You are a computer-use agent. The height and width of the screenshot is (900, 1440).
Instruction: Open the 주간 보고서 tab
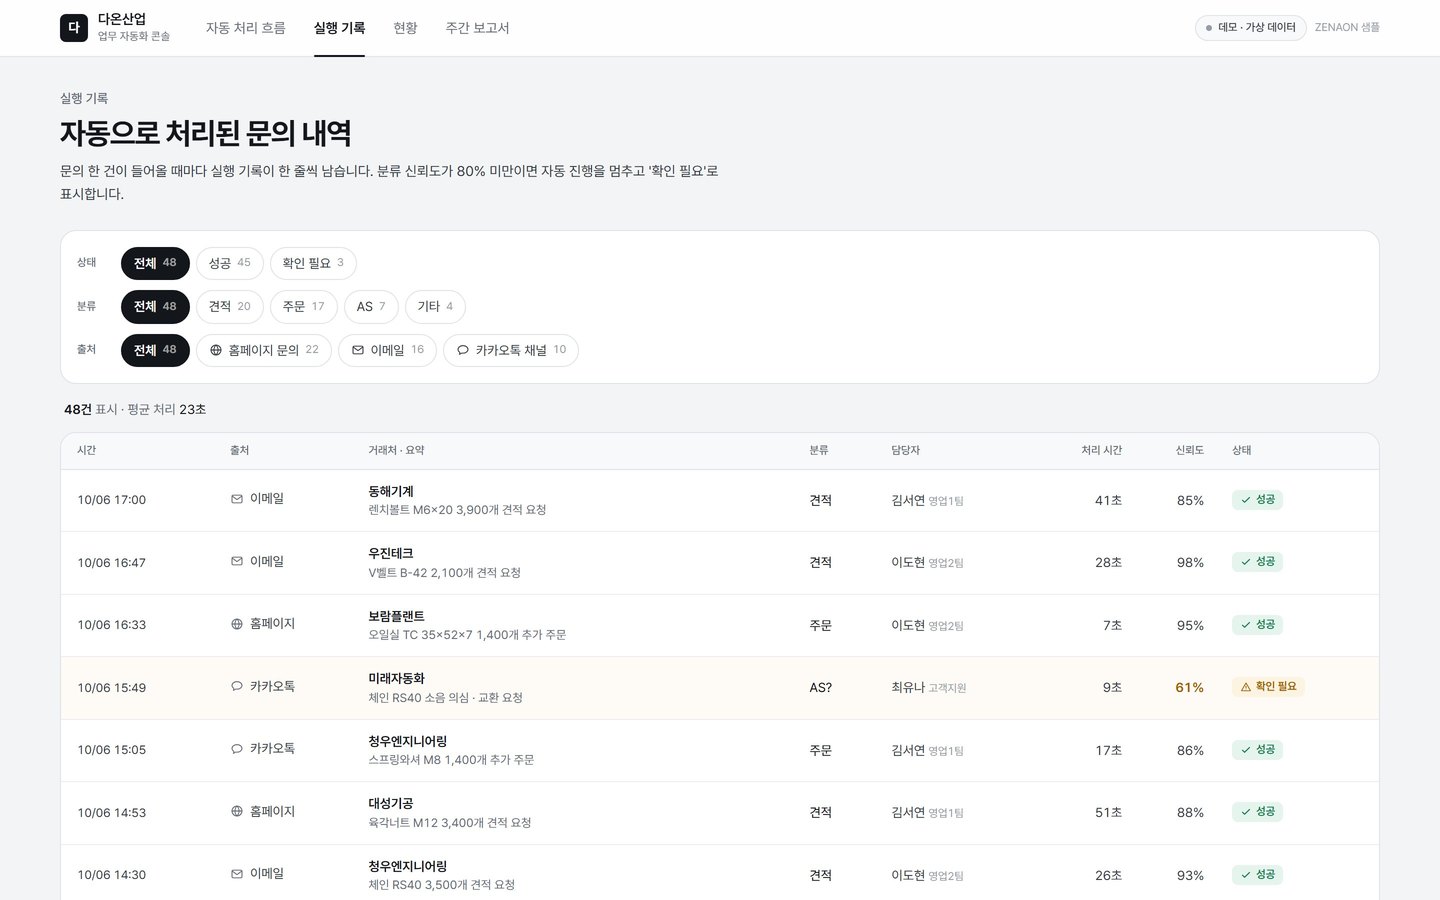(477, 28)
